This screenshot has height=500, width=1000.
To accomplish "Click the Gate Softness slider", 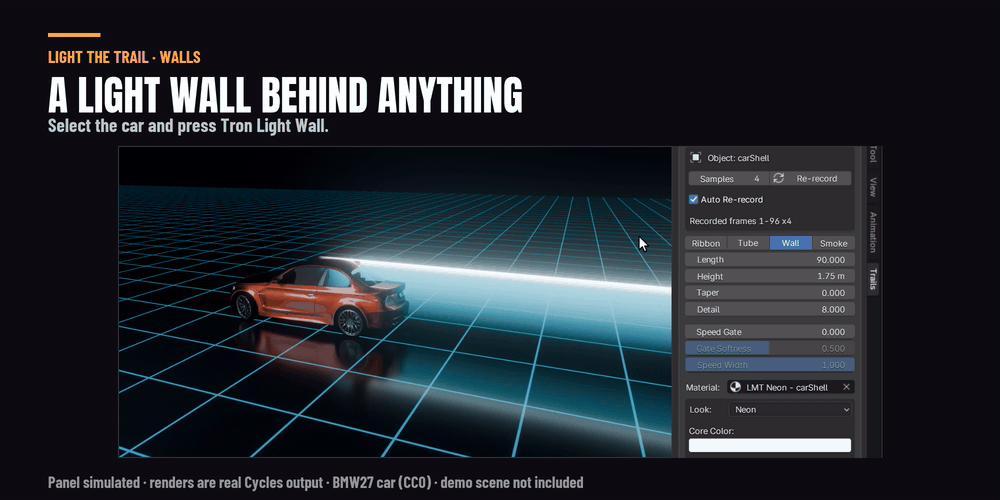I will tap(770, 348).
